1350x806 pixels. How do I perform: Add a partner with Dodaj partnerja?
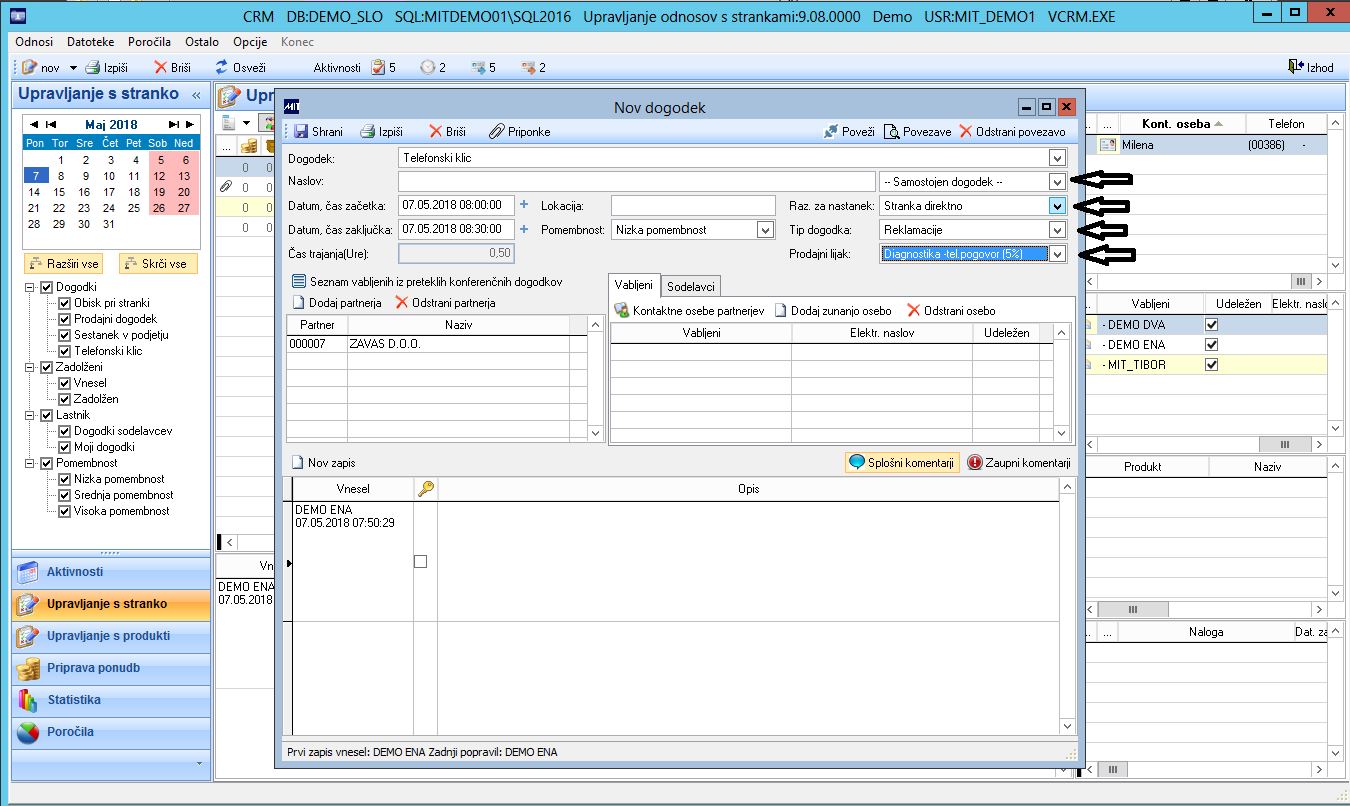coord(337,302)
